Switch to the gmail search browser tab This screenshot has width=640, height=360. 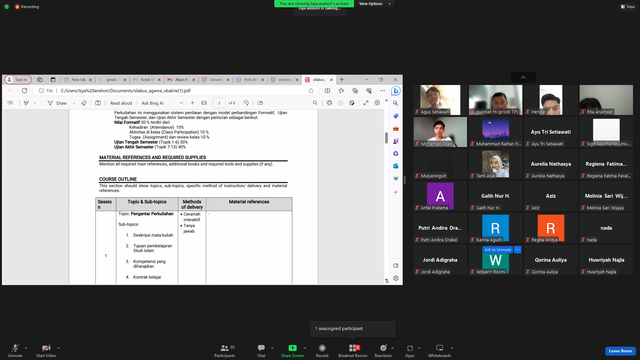pos(111,80)
